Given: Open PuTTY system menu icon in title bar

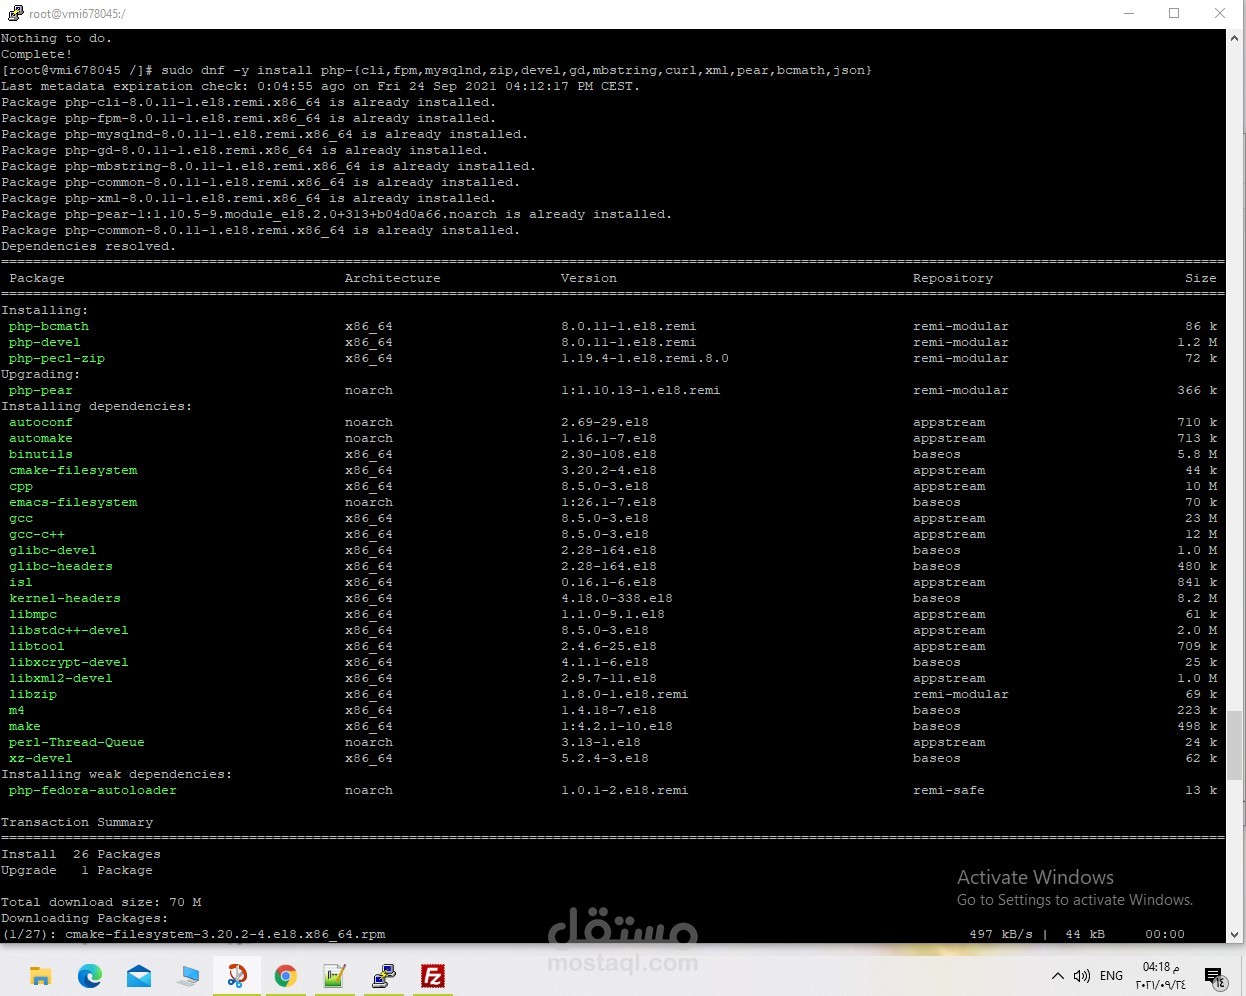Looking at the screenshot, I should [15, 13].
